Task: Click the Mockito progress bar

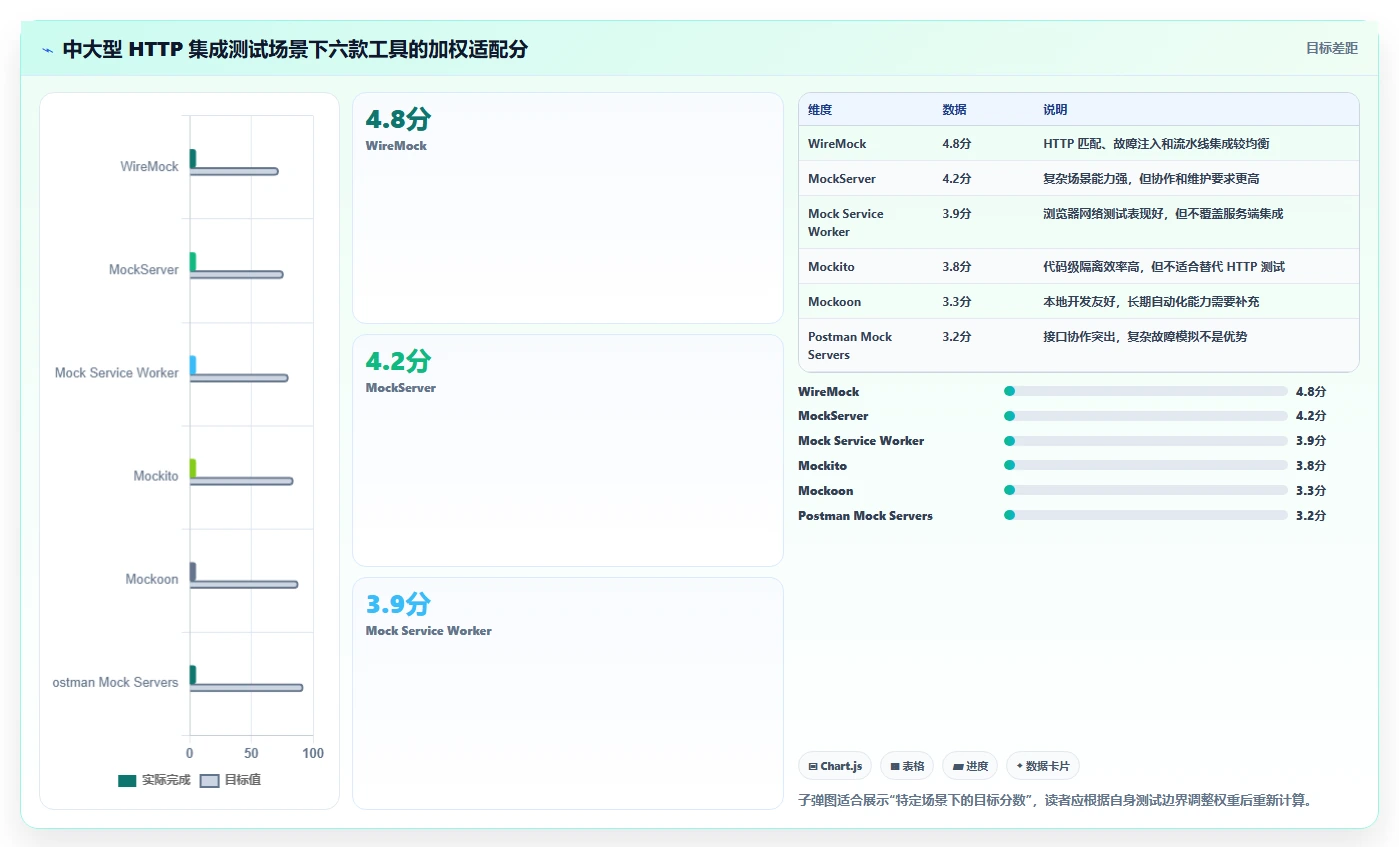Action: [1146, 465]
